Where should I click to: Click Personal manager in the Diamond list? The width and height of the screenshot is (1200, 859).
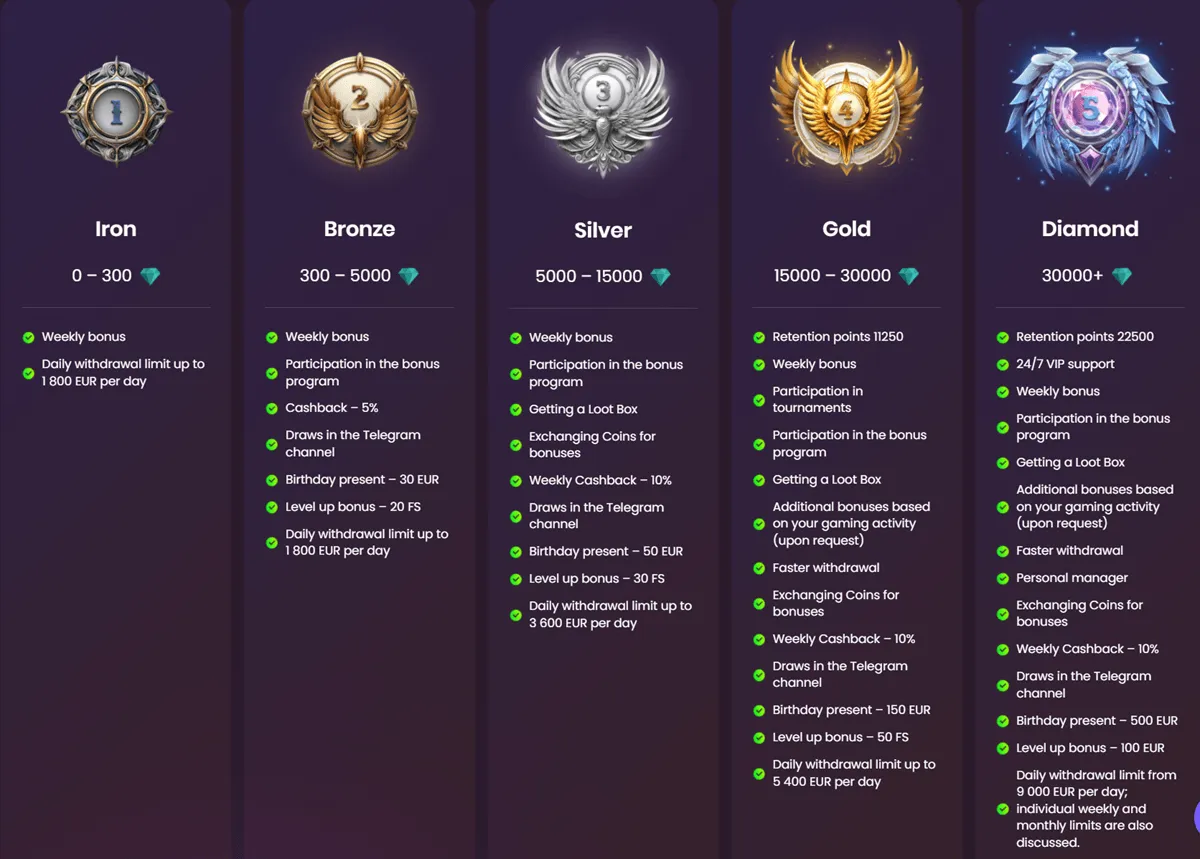coord(1072,578)
